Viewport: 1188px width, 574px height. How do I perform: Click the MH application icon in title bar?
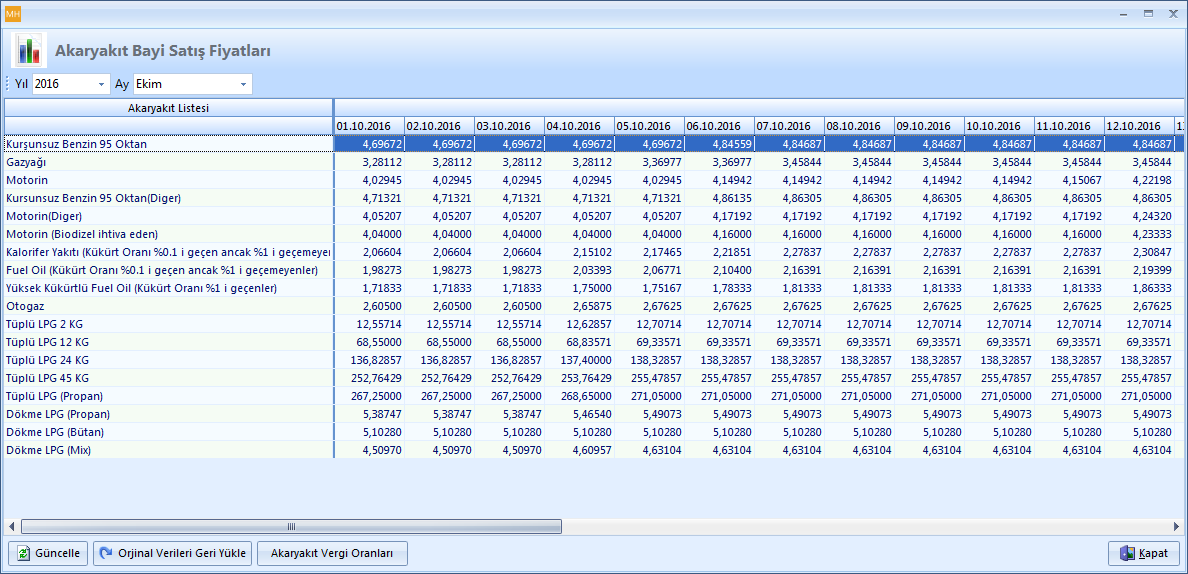point(13,14)
